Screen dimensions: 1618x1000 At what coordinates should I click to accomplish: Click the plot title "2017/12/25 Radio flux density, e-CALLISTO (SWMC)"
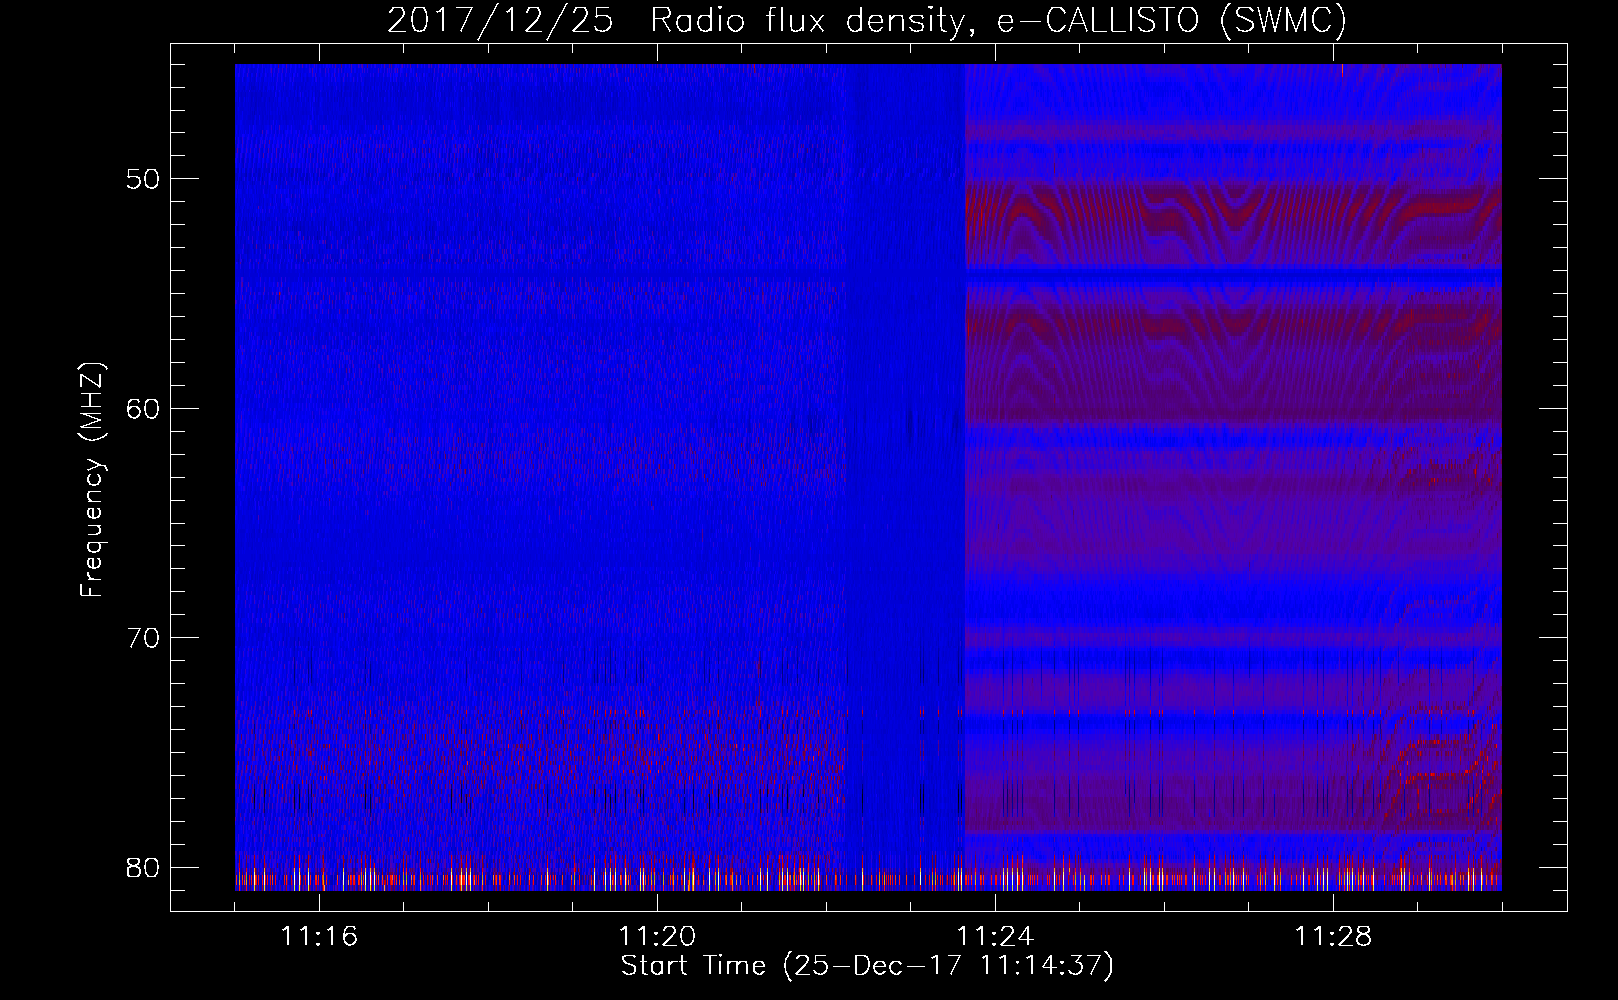pos(867,20)
